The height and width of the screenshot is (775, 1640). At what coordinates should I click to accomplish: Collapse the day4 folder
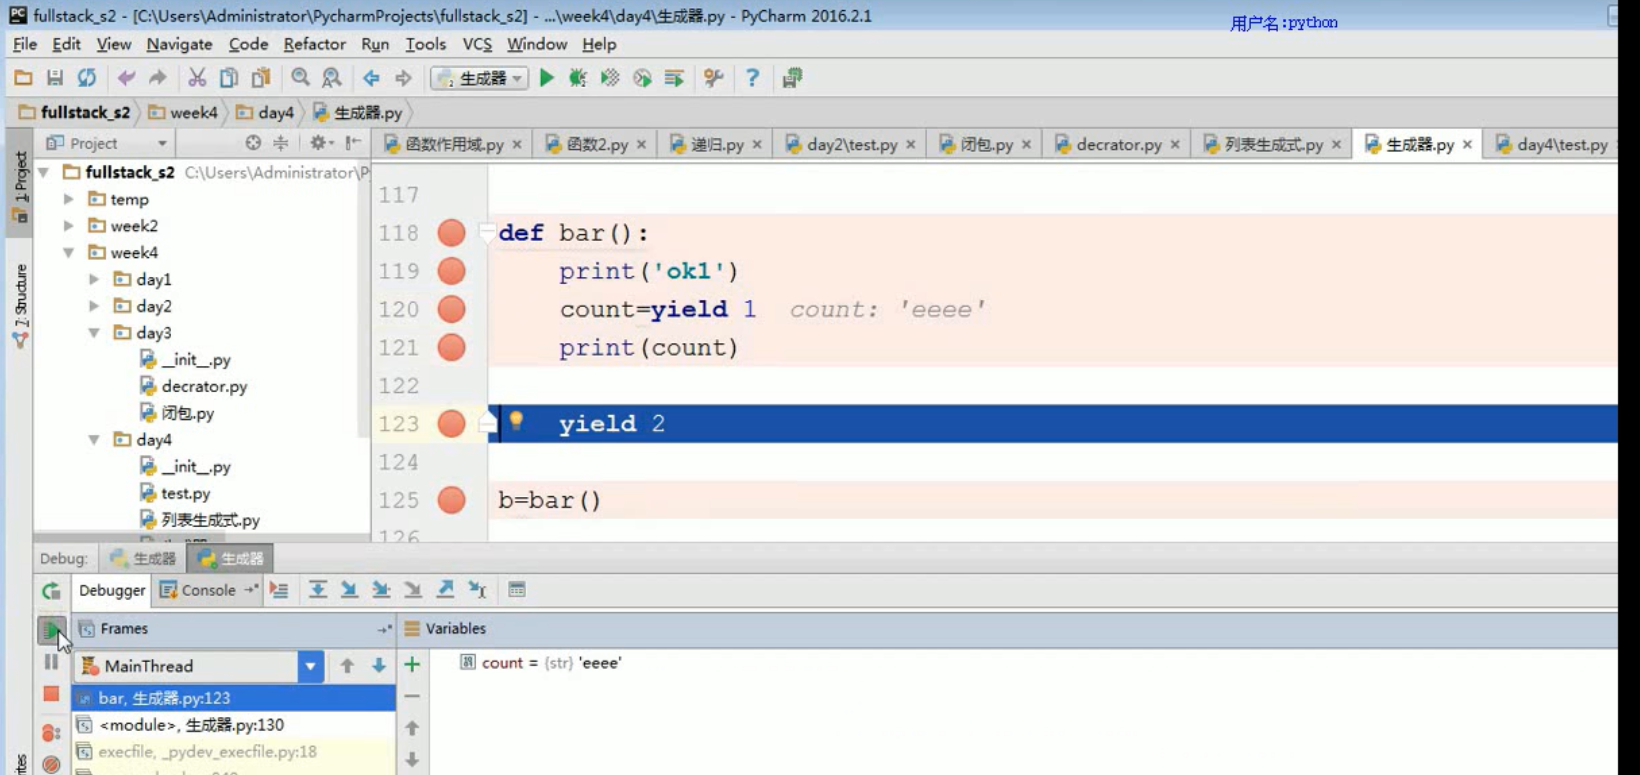pyautogui.click(x=94, y=440)
